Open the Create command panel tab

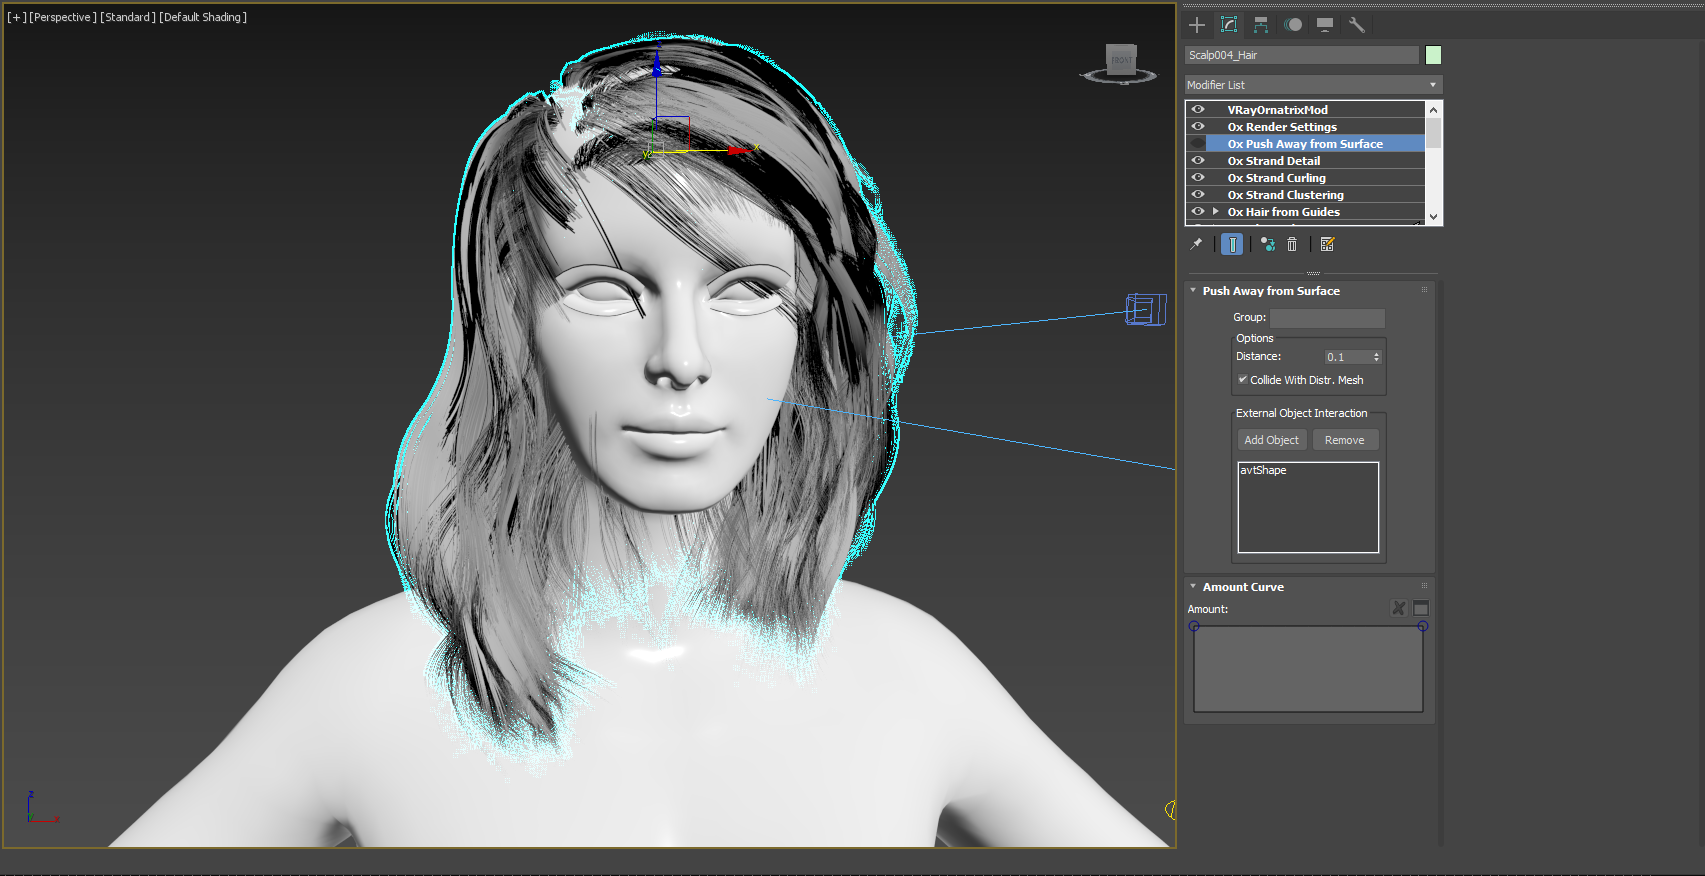pos(1197,25)
